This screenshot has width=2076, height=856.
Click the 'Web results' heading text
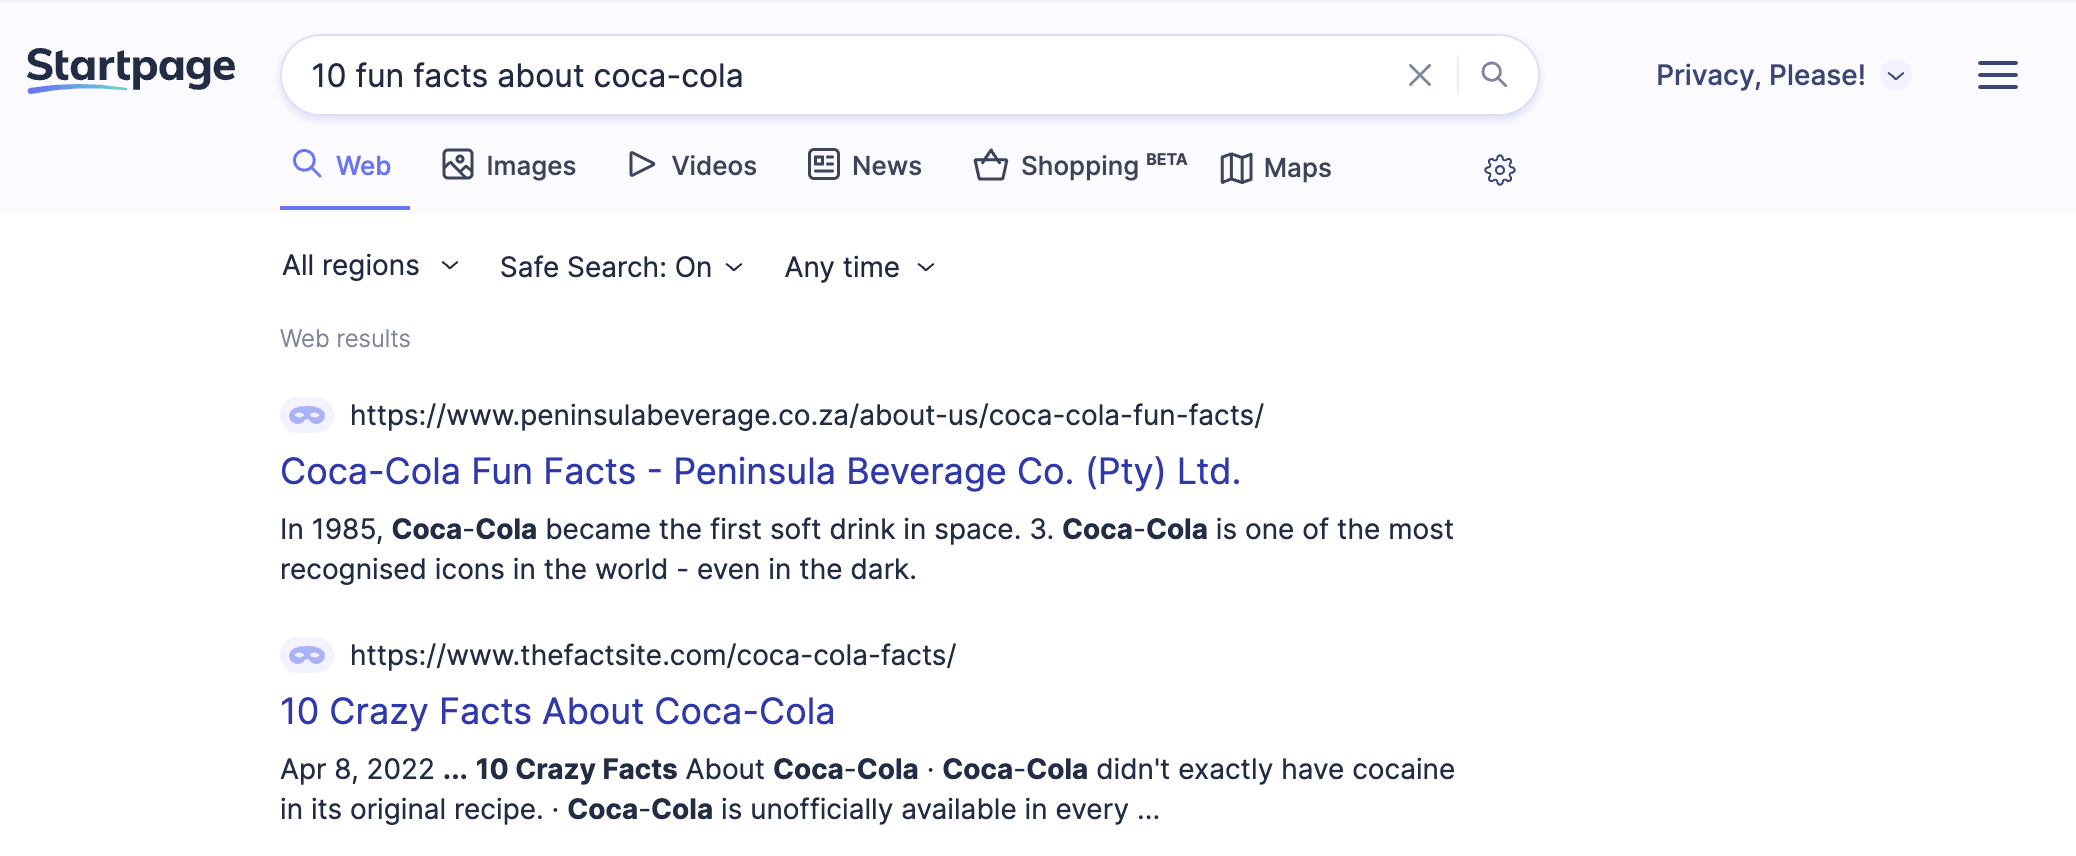345,339
